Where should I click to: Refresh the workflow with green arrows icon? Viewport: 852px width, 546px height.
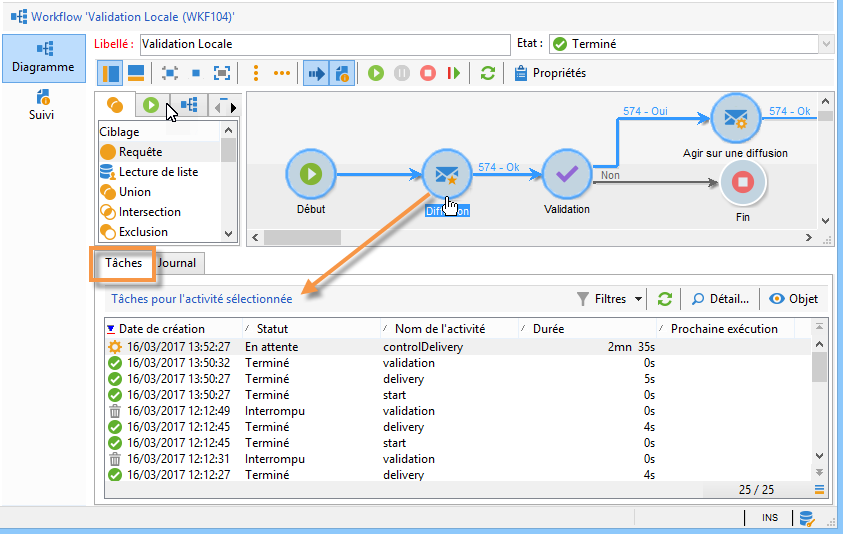coord(488,73)
